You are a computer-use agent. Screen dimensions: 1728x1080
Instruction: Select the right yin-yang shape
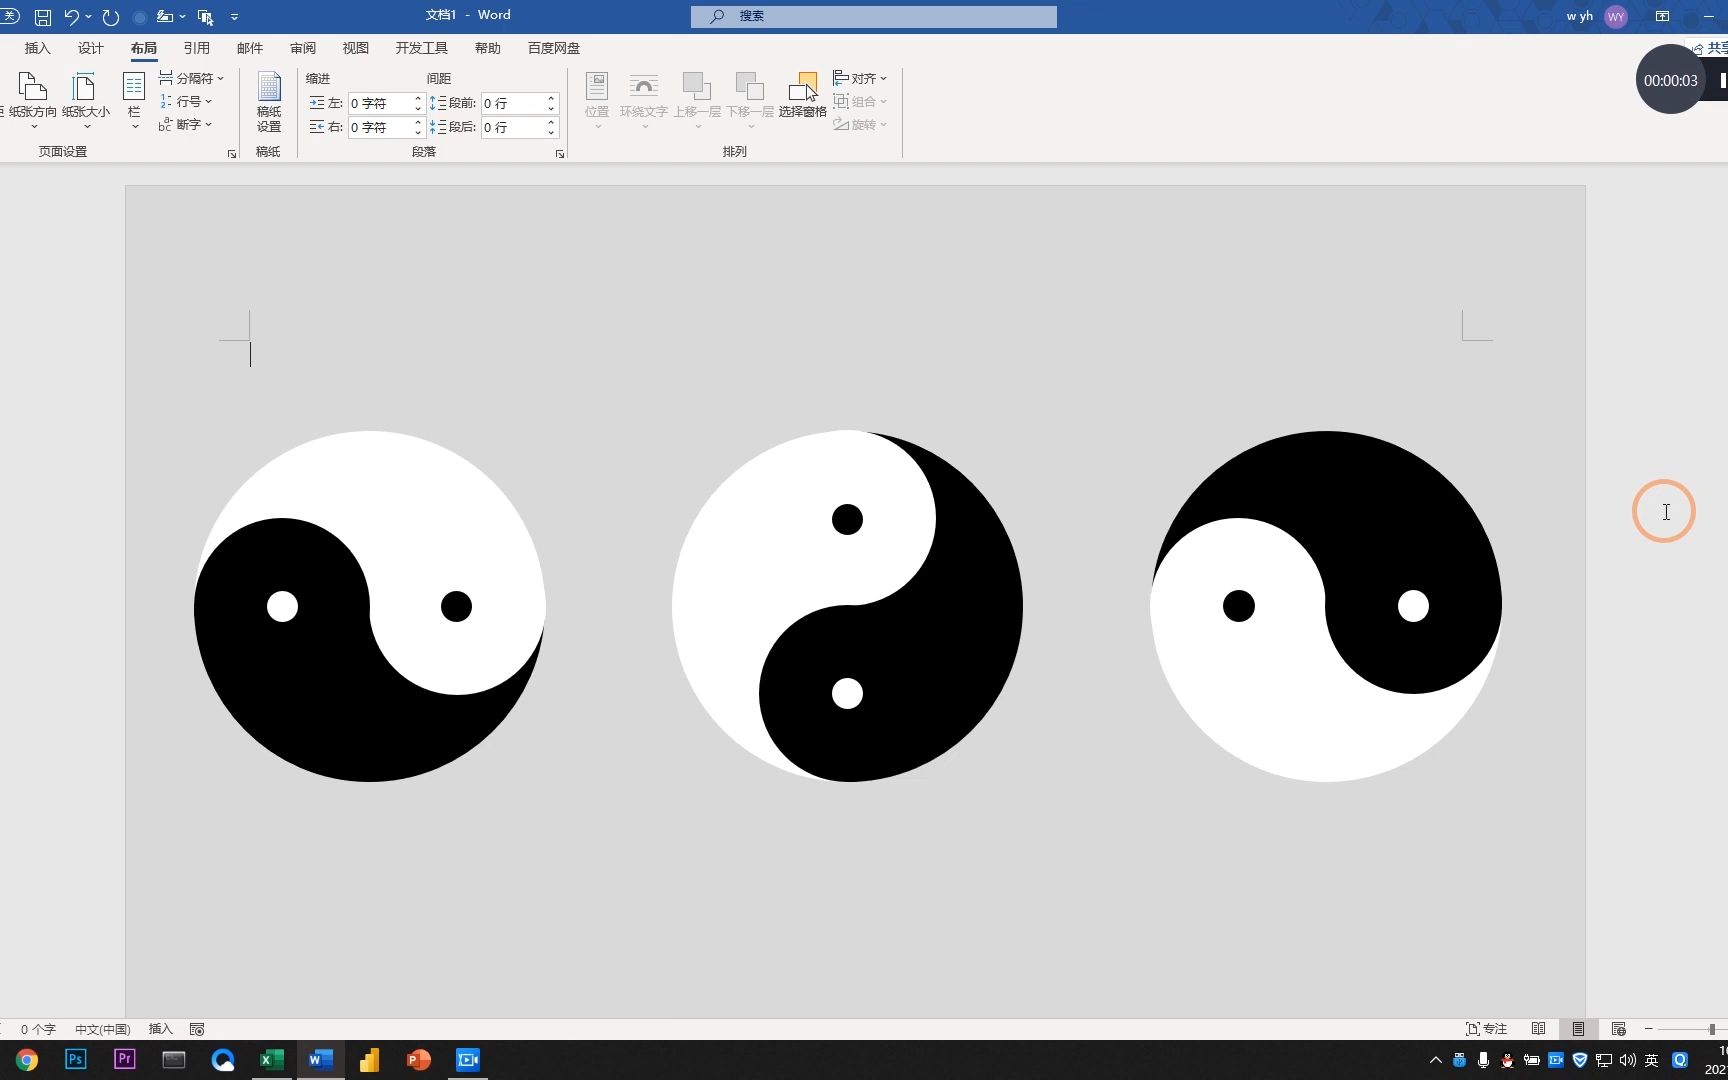click(1326, 606)
